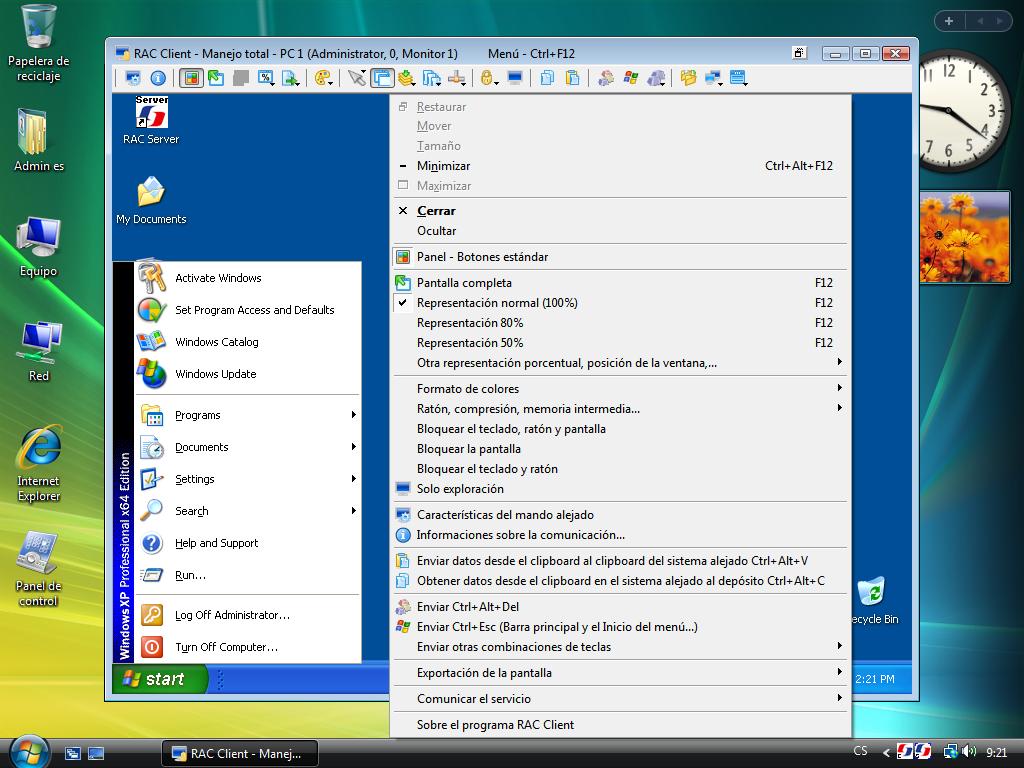Click RAC Client taskbar button
1024x768 pixels.
240,754
